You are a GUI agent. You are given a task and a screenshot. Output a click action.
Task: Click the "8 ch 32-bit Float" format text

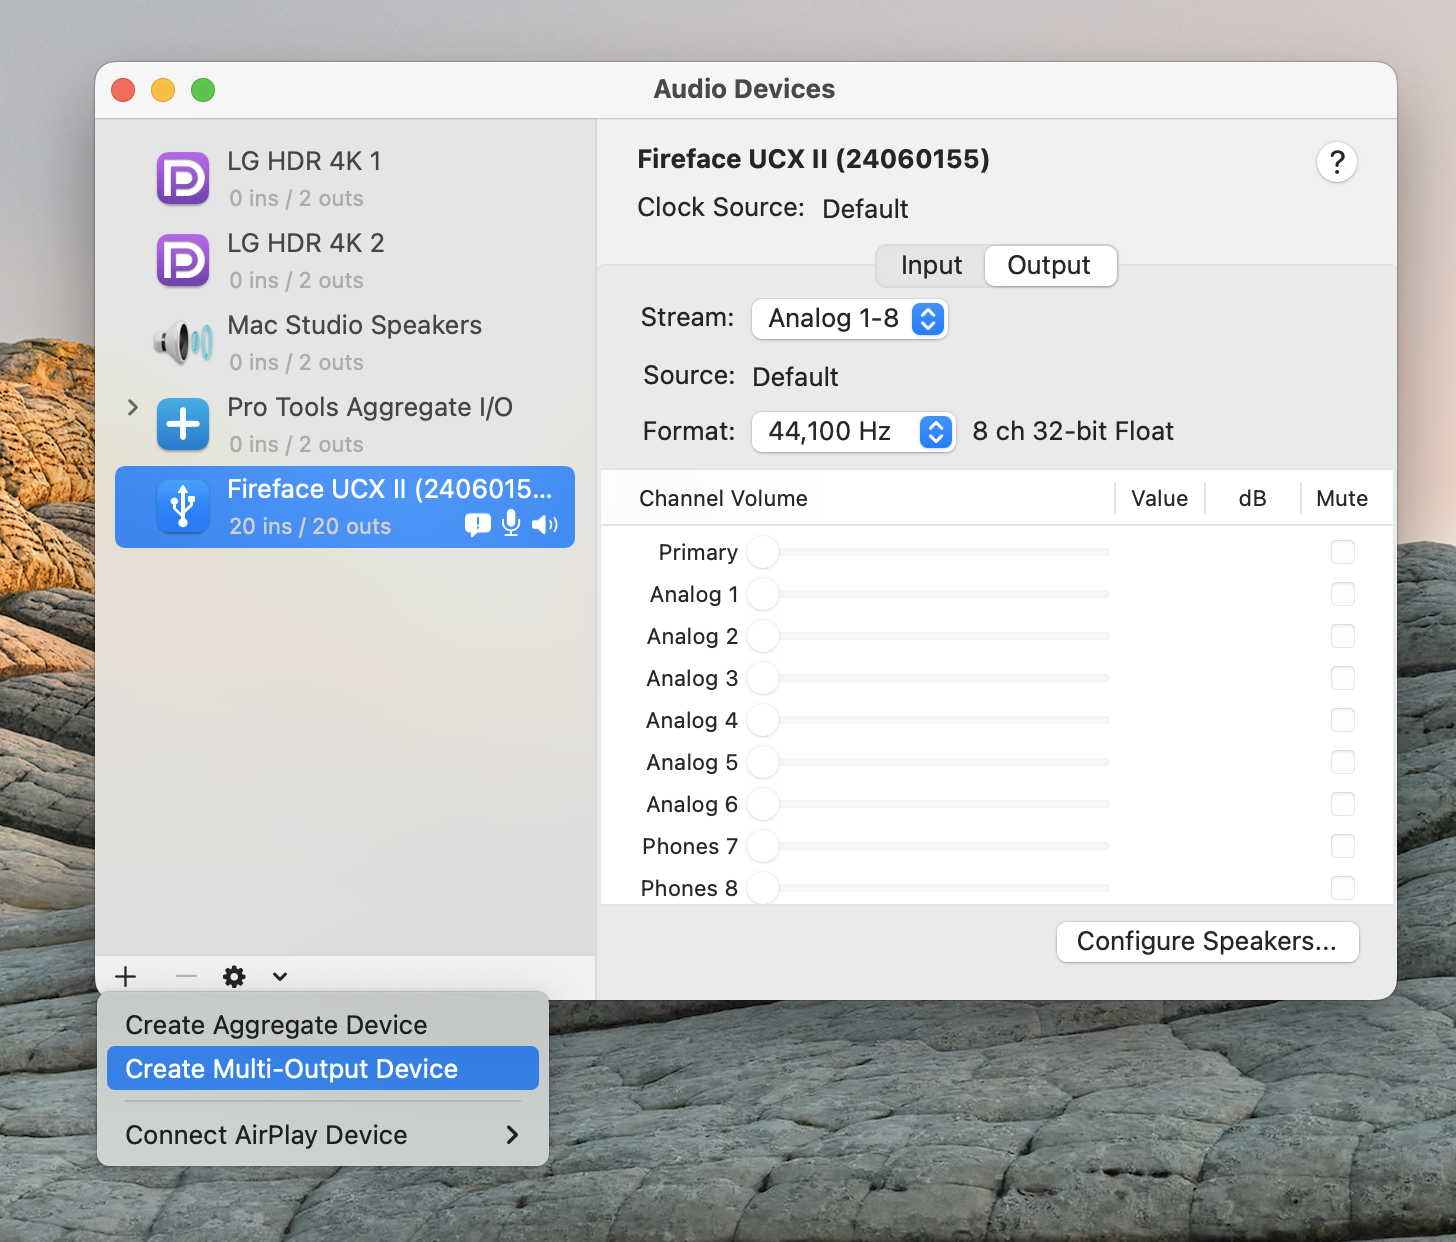(1073, 431)
